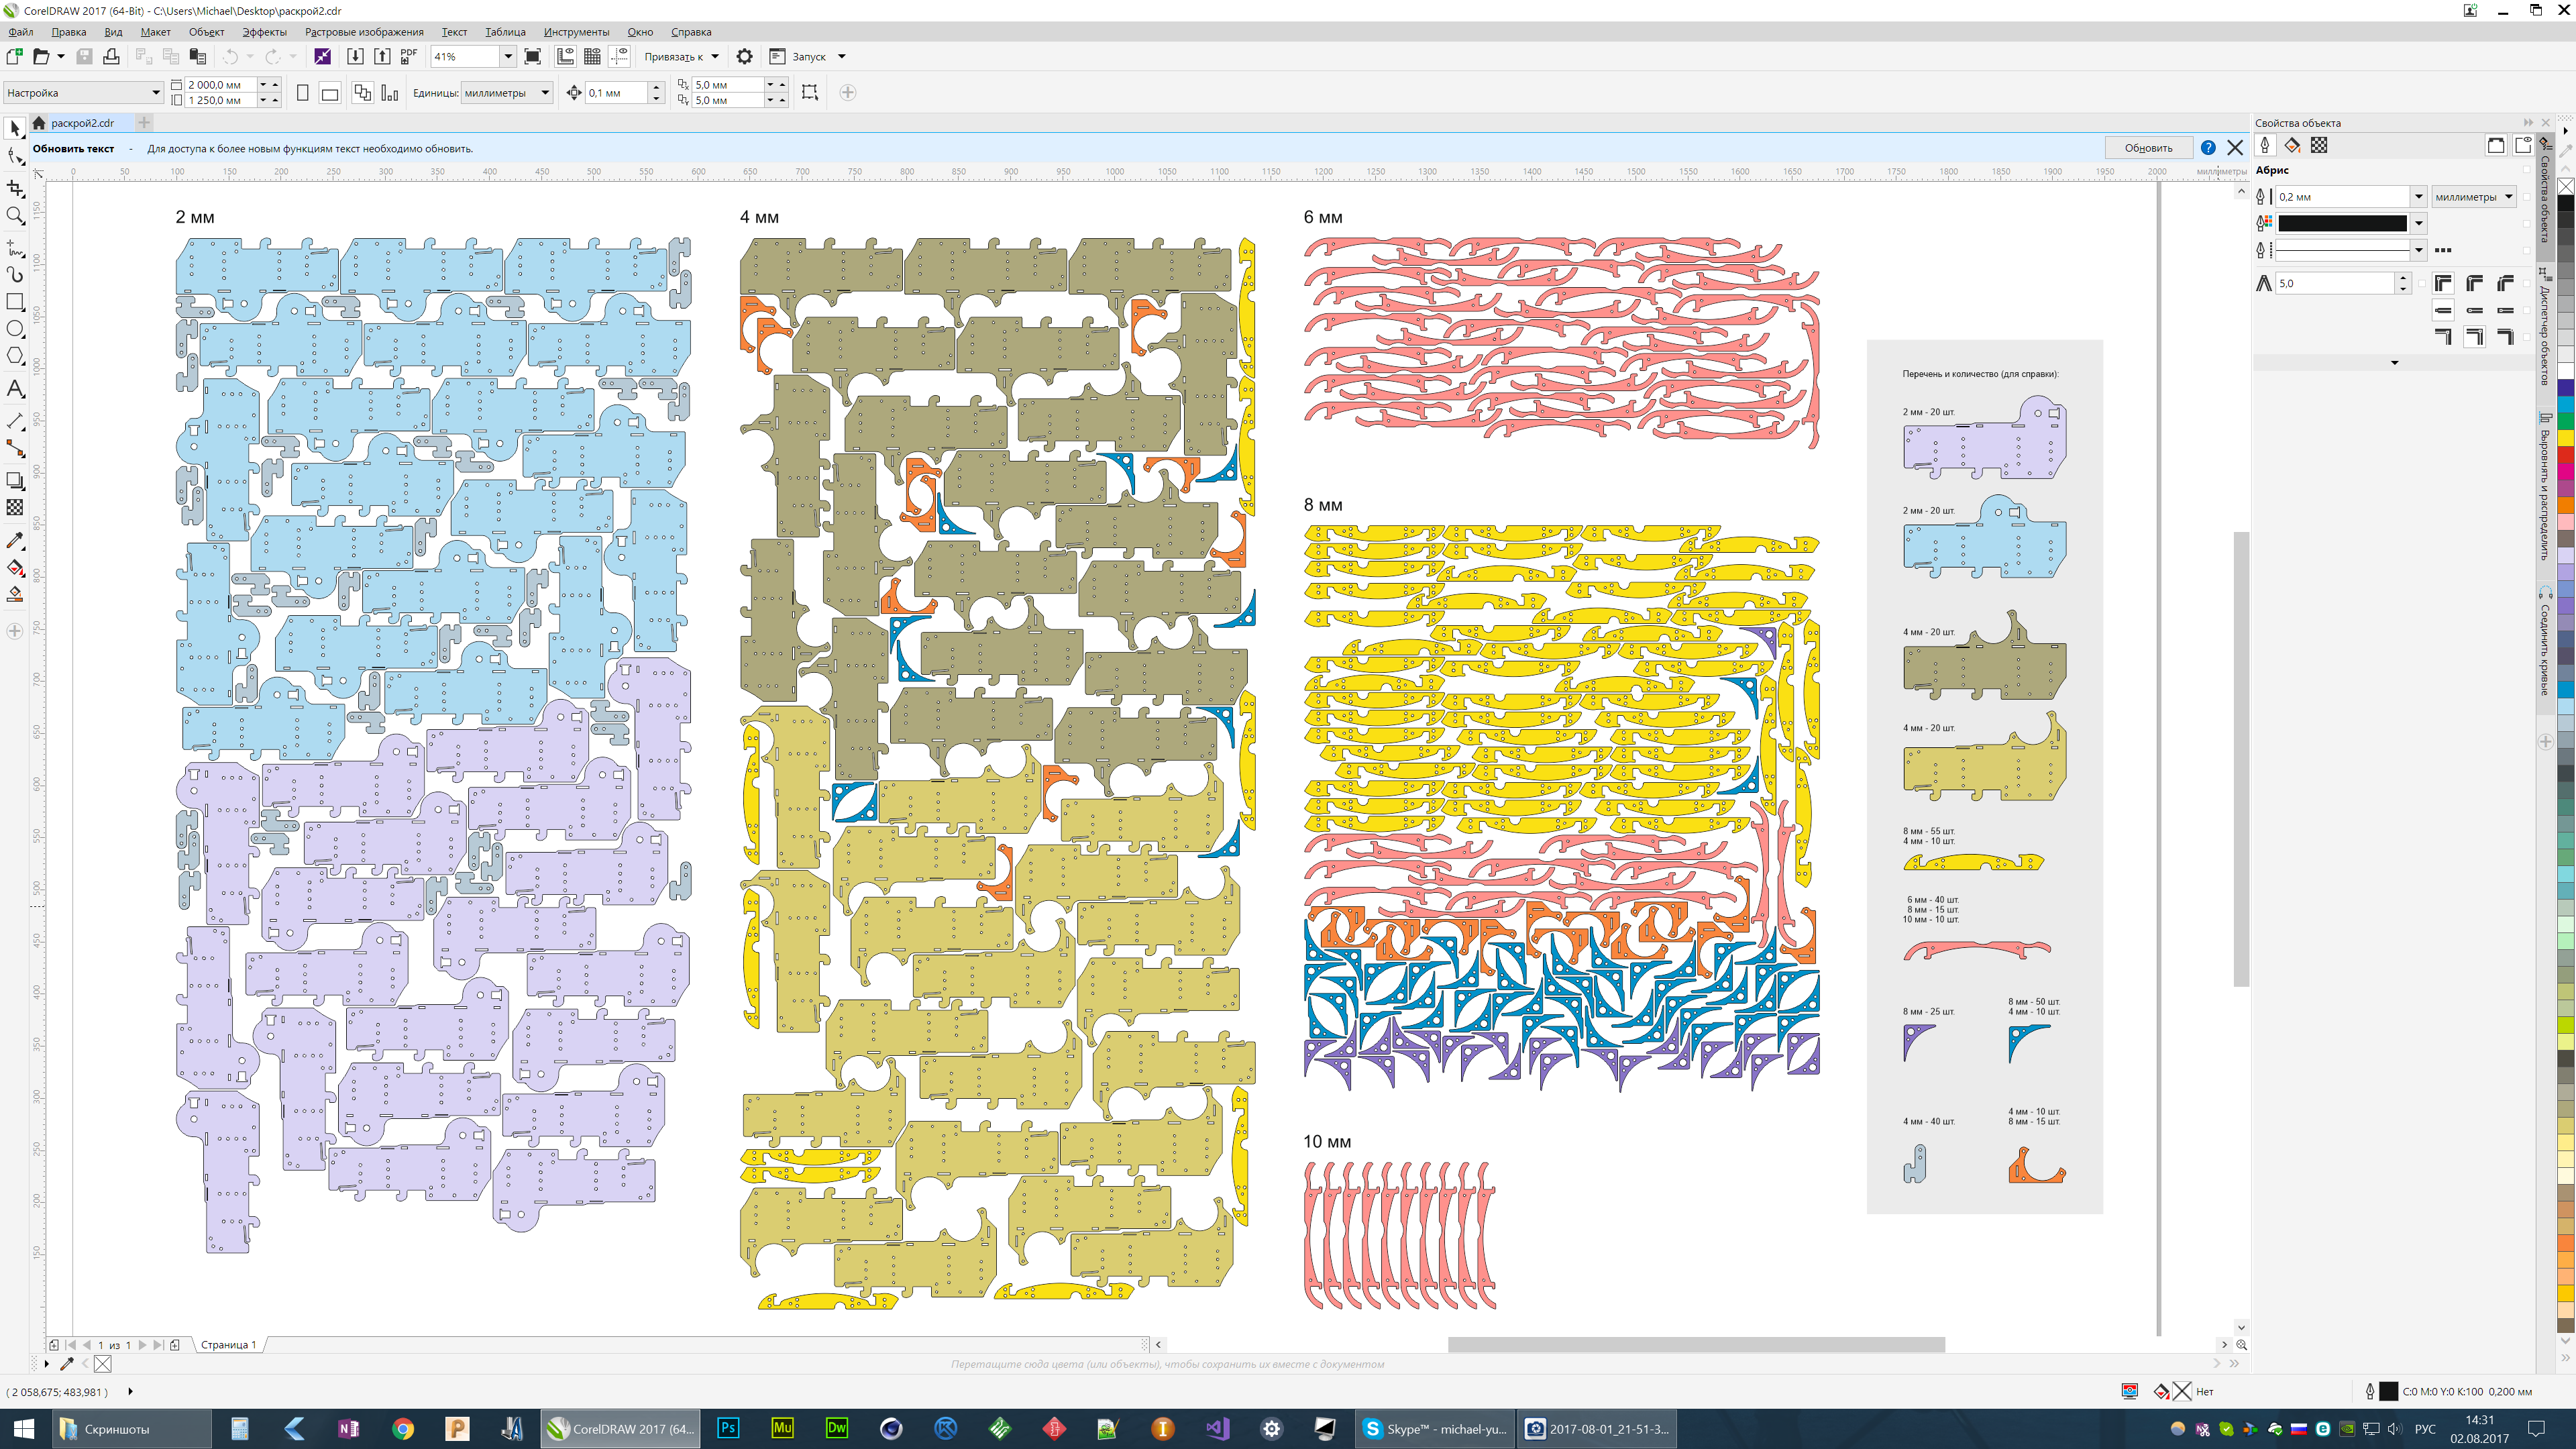
Task: Open the Эффекты menu
Action: (x=264, y=32)
